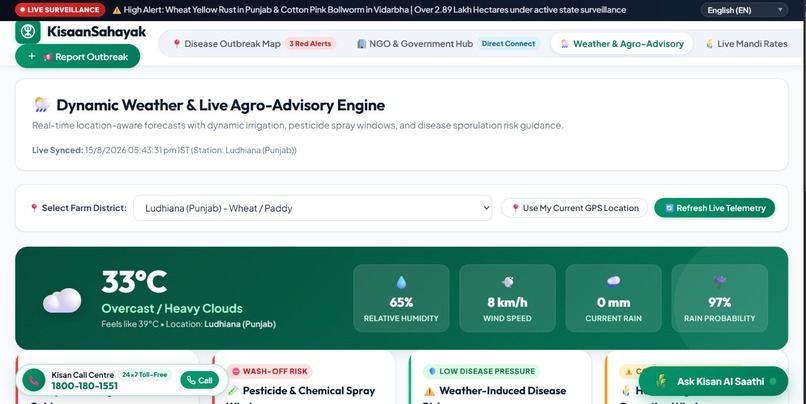The height and width of the screenshot is (404, 806).
Task: Click the Report Outbreak button
Action: (x=78, y=57)
